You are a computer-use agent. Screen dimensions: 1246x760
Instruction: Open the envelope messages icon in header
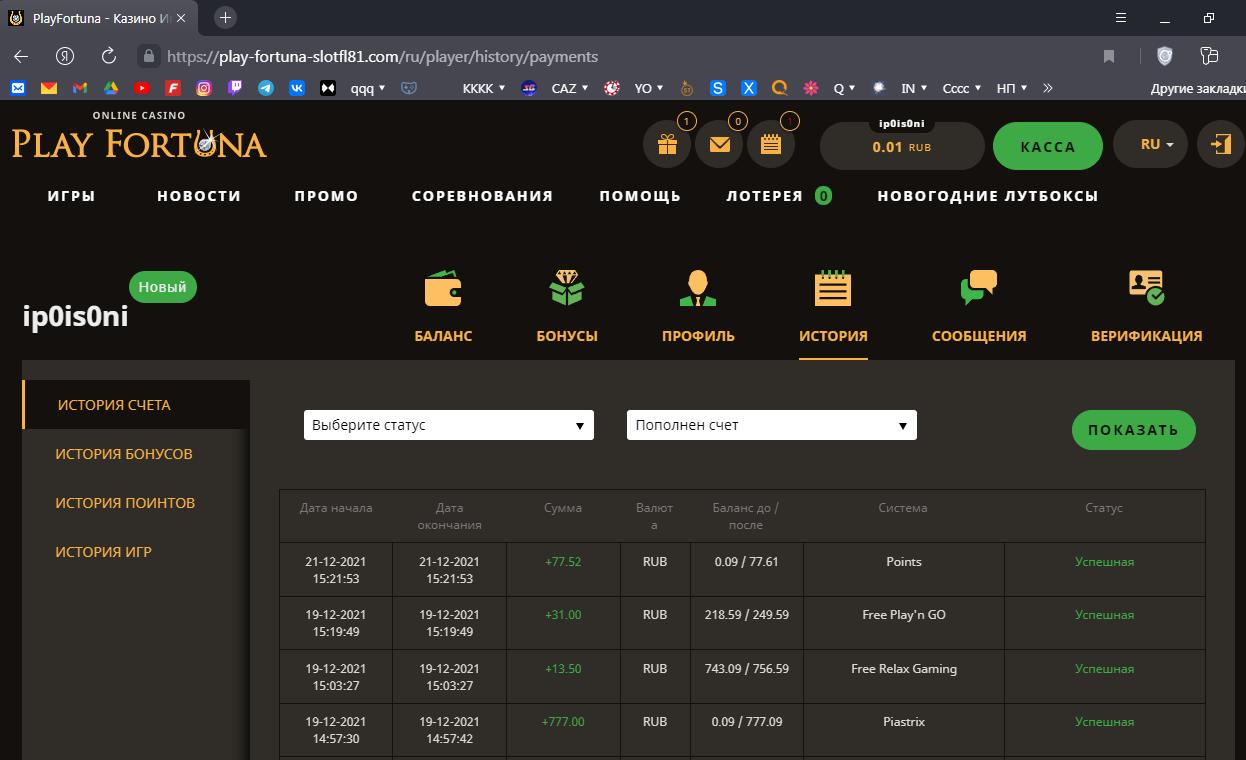pos(719,145)
